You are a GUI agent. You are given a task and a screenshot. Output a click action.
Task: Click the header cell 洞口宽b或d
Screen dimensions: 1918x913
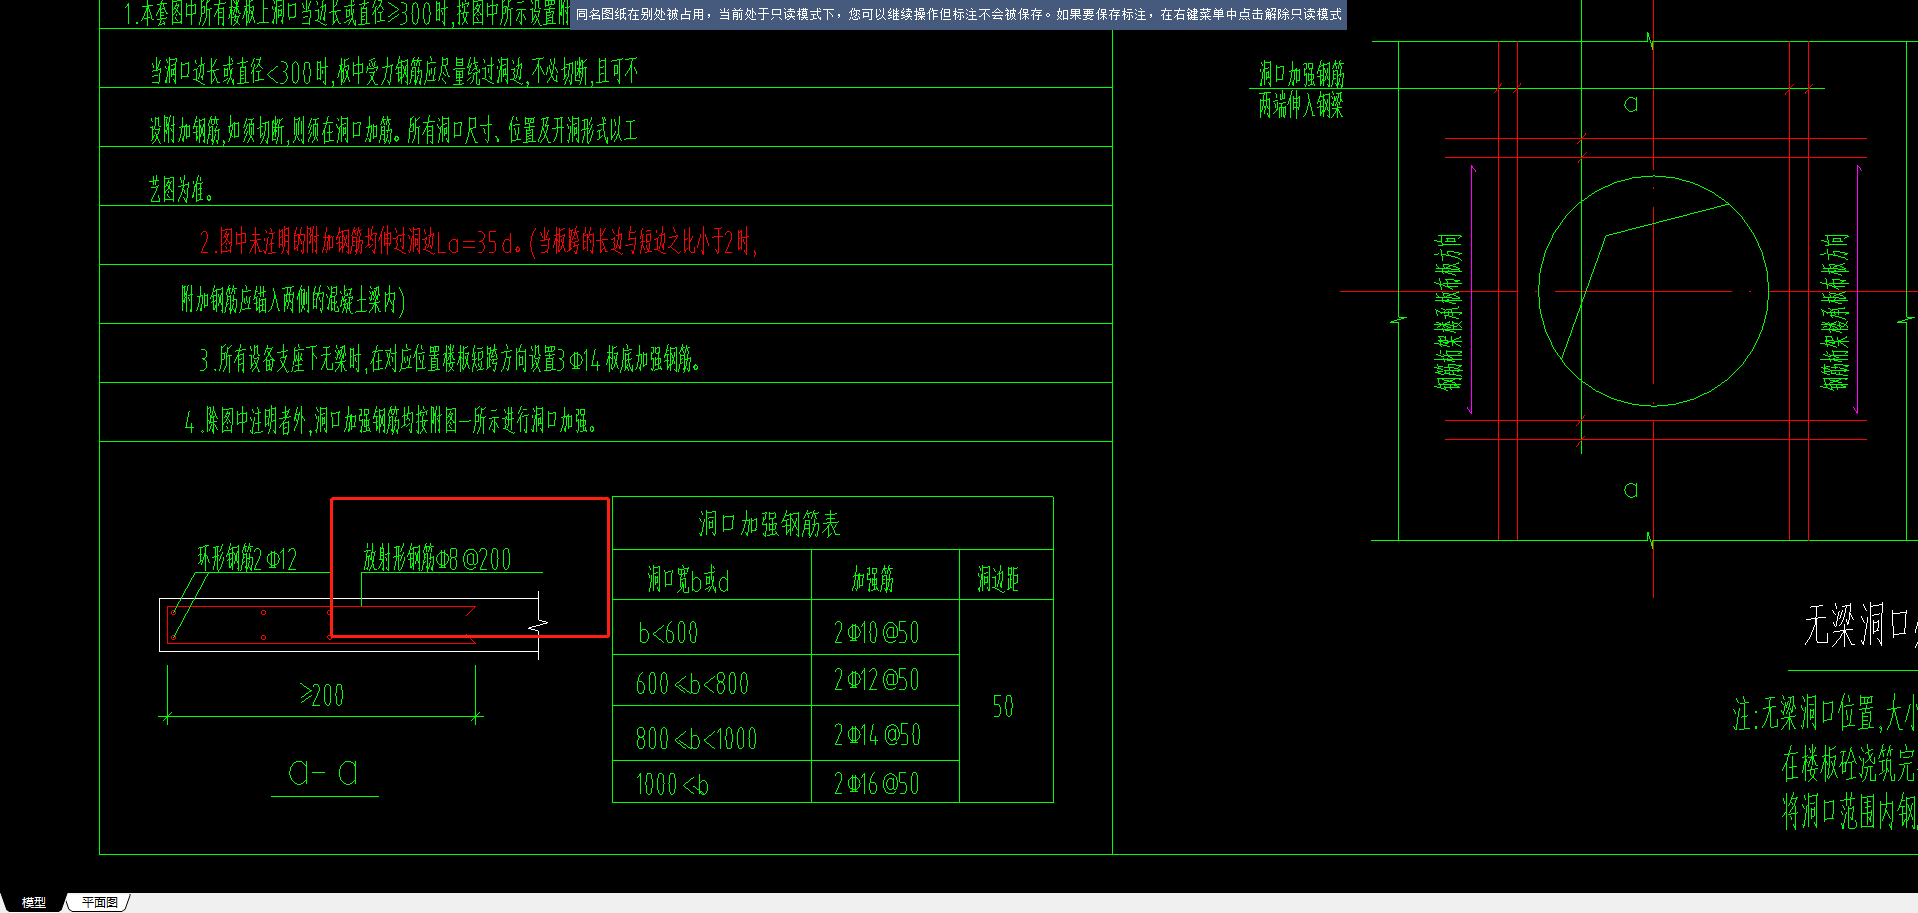tap(688, 579)
